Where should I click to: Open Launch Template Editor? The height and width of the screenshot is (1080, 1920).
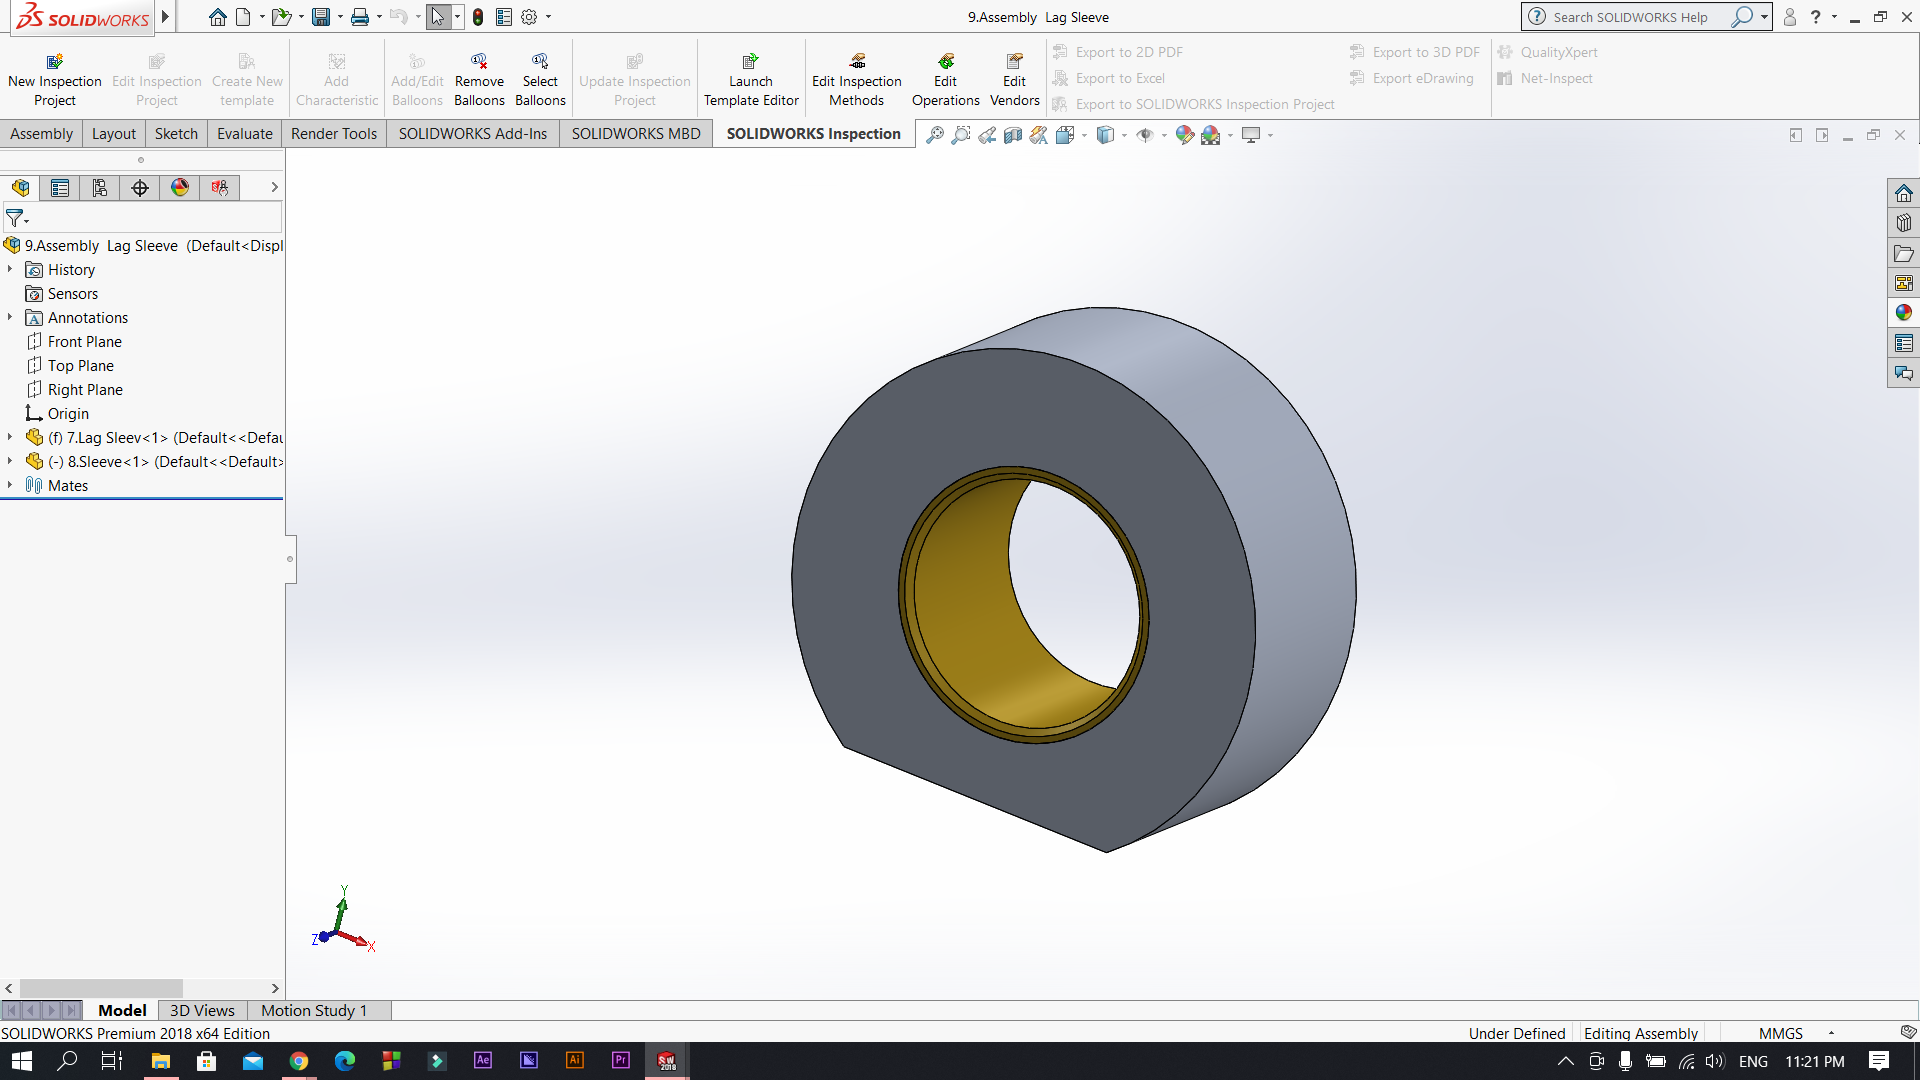coord(751,79)
